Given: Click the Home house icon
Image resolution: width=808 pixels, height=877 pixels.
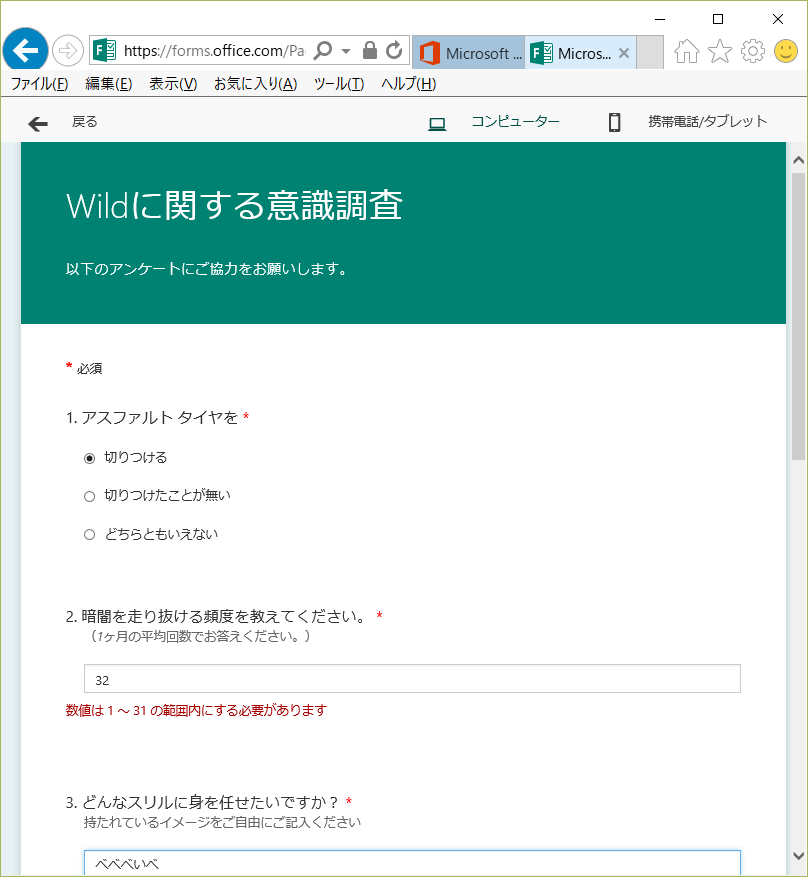Looking at the screenshot, I should click(x=687, y=51).
